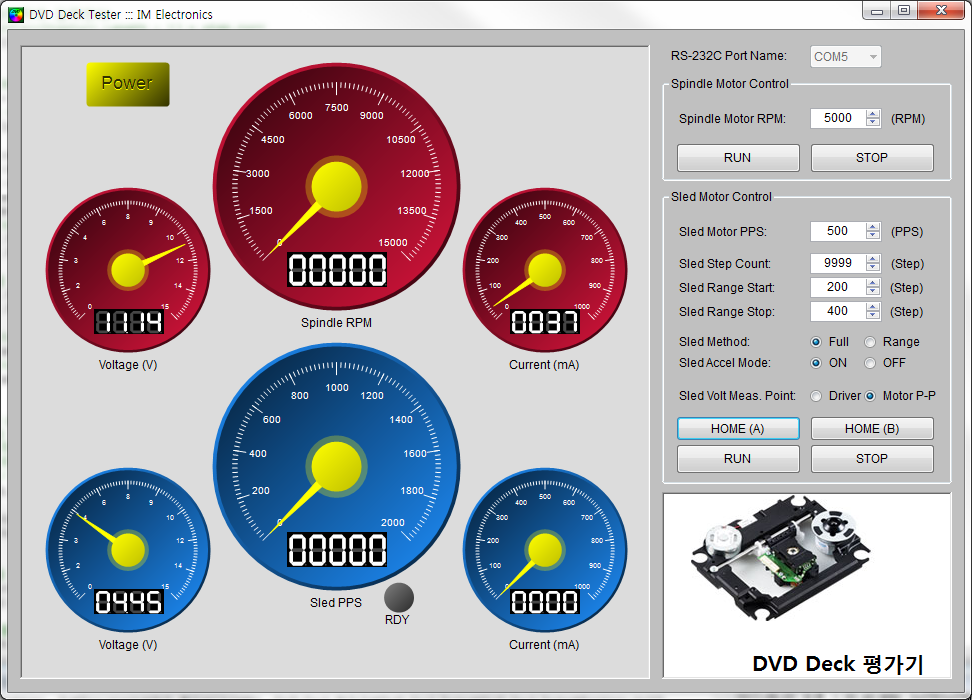Choose Driver as Sled Volt Meas. Point
This screenshot has height=700, width=972.
tap(817, 396)
